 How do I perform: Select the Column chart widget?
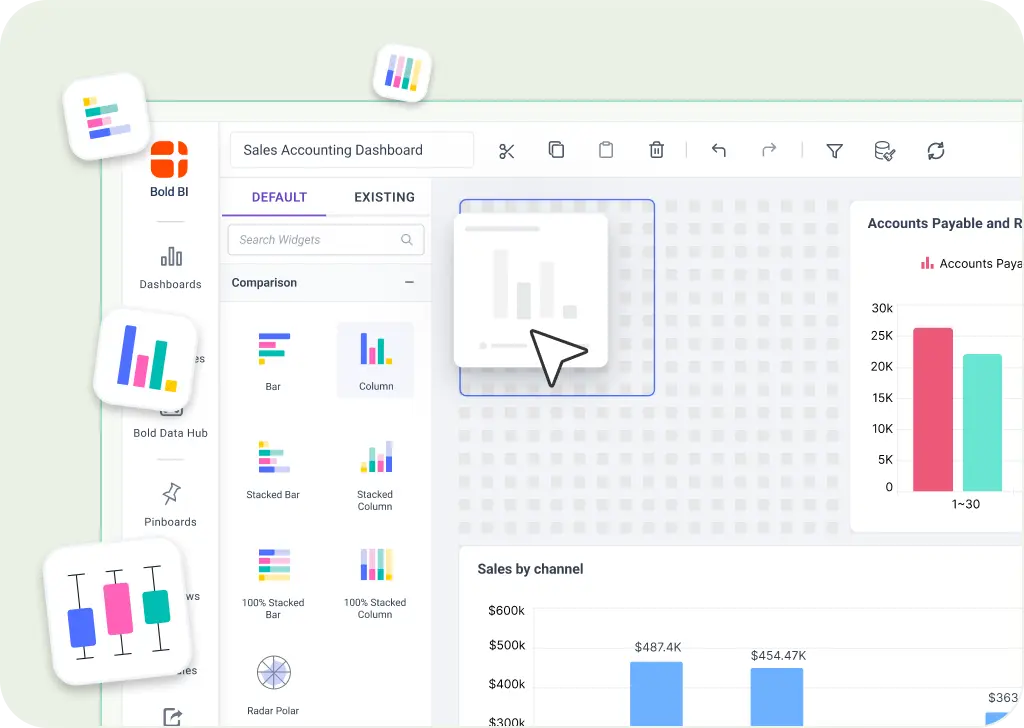375,360
